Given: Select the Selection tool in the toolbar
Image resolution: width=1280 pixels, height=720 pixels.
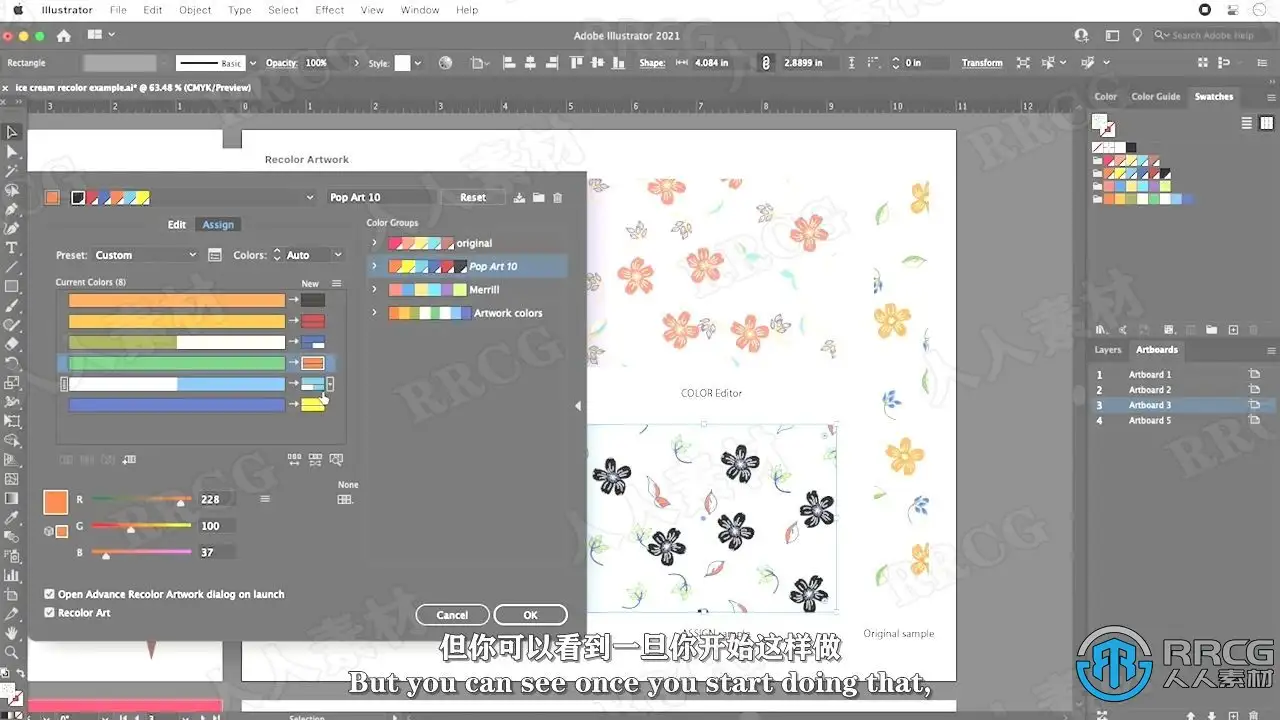Looking at the screenshot, I should pos(12,132).
